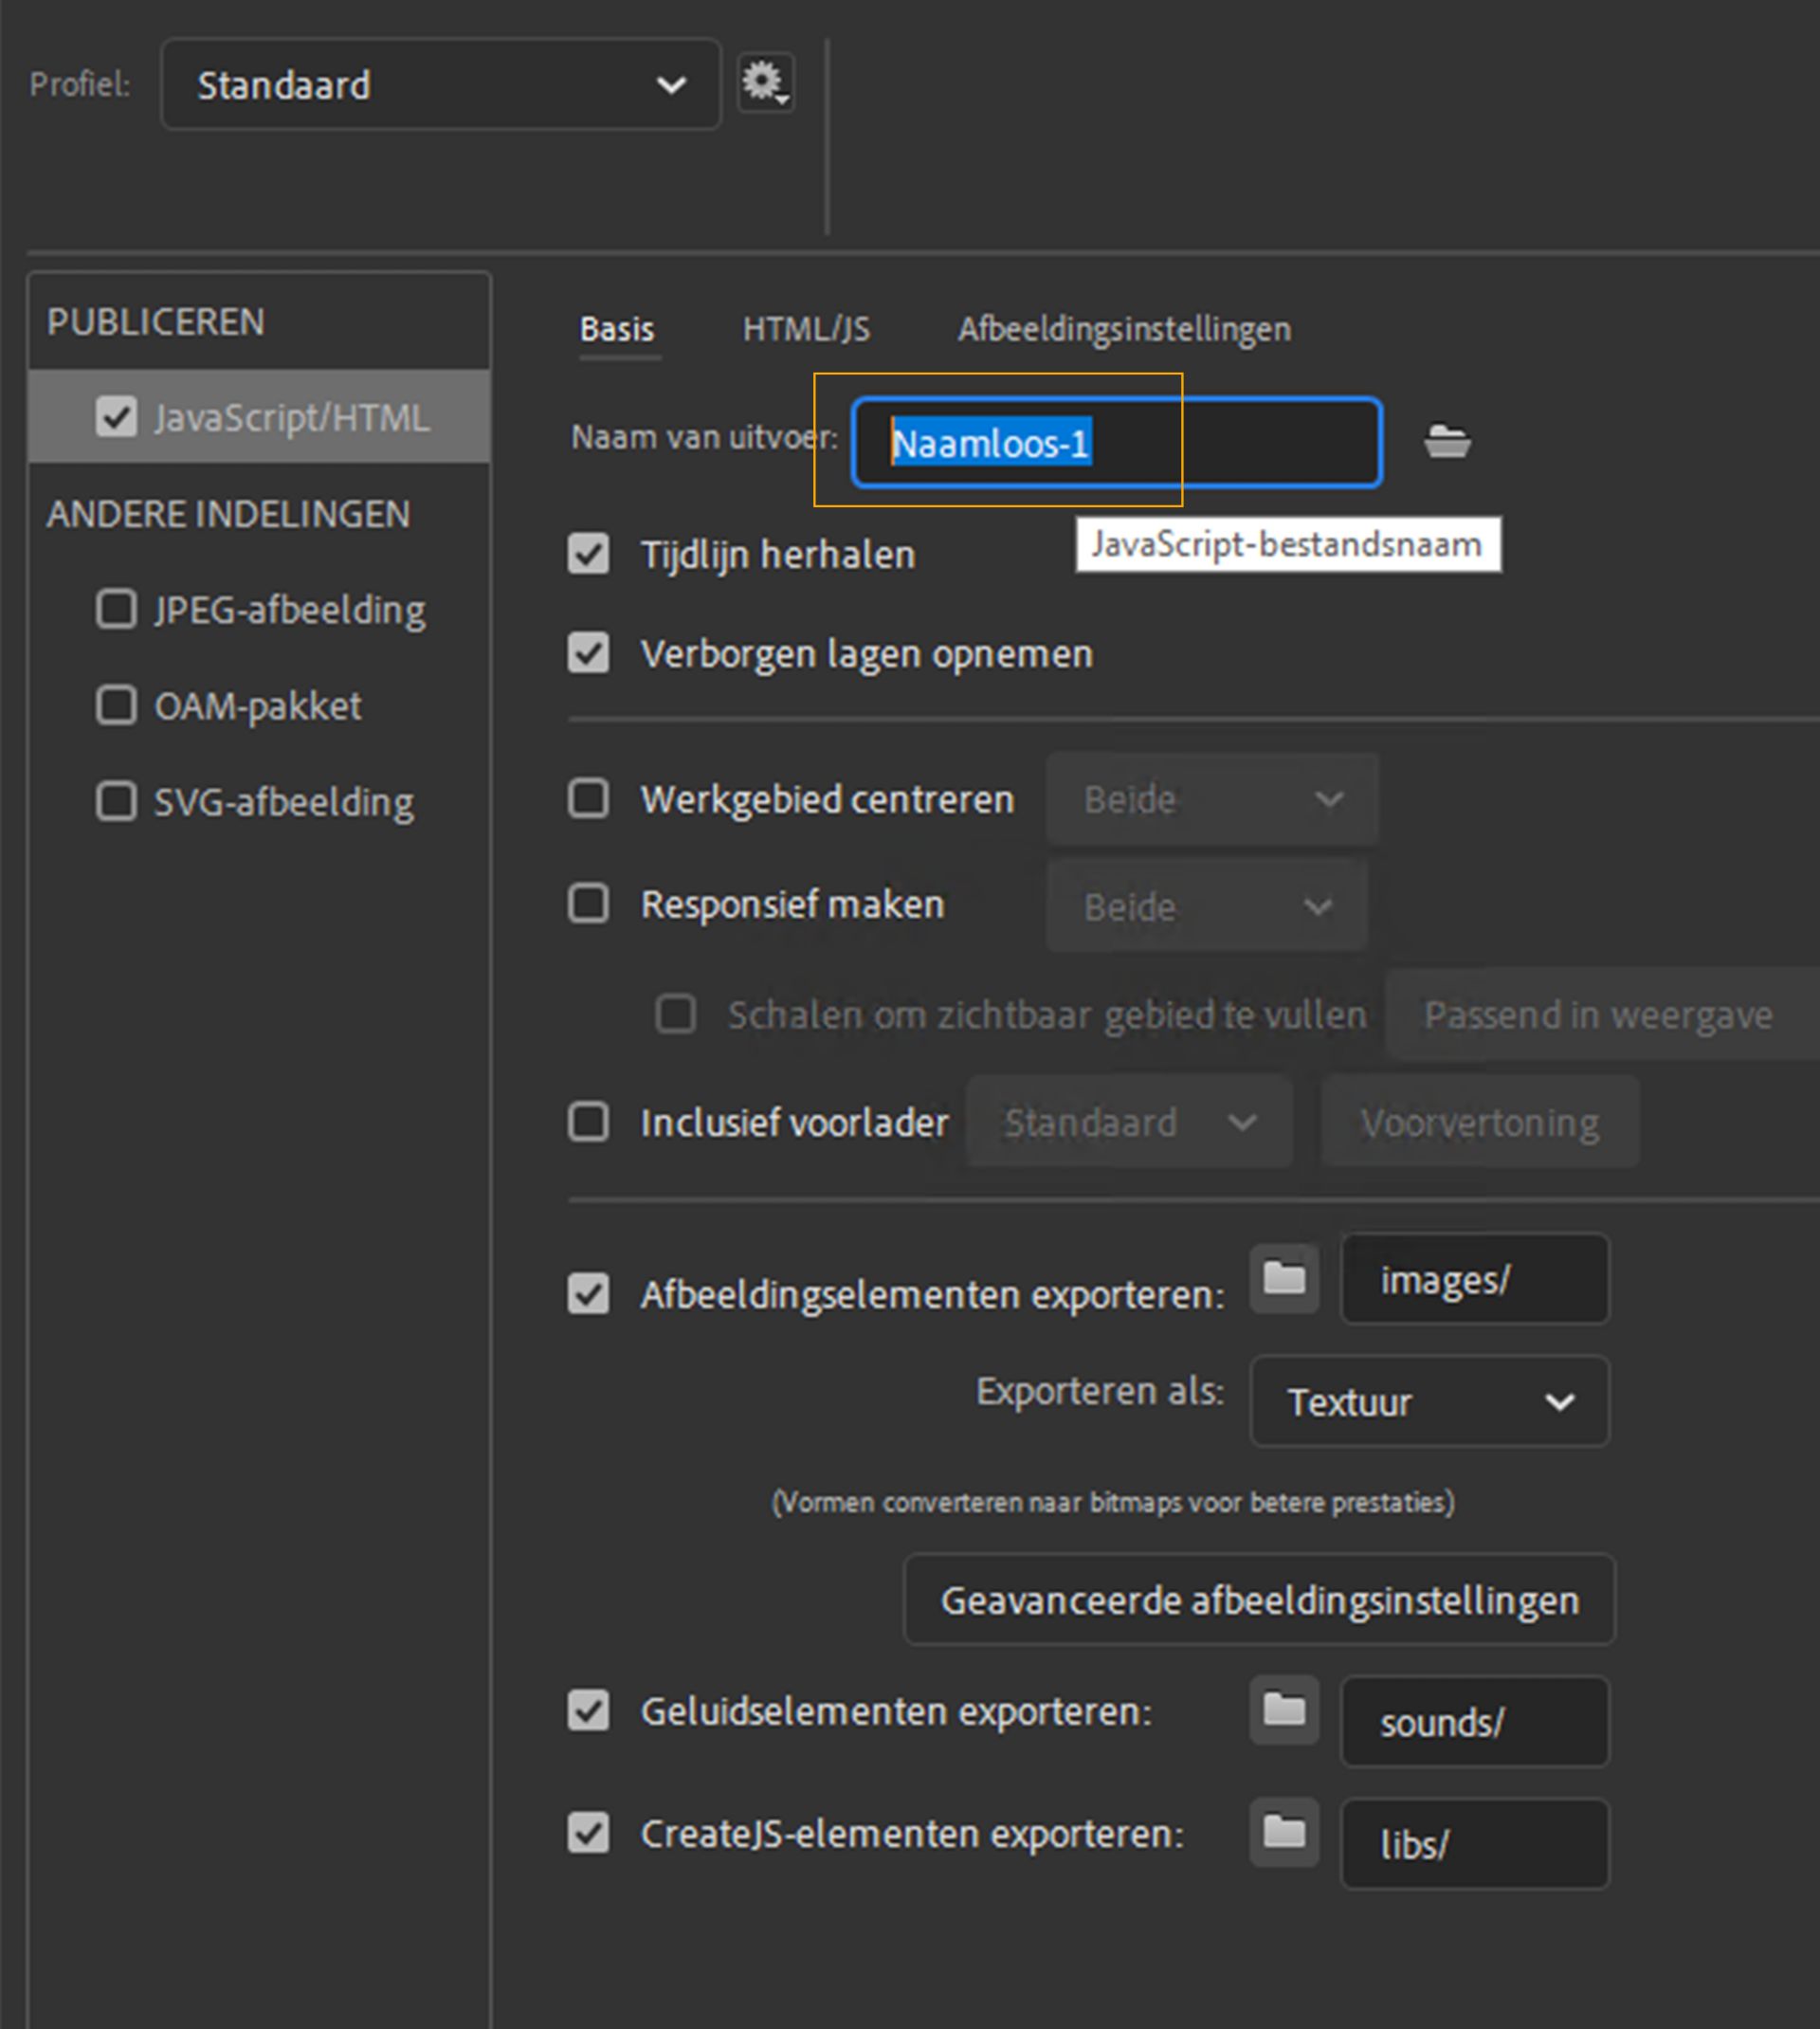Screen dimensions: 1820x2029
Task: Enable the OAM-pakket checkbox
Action: [116, 705]
